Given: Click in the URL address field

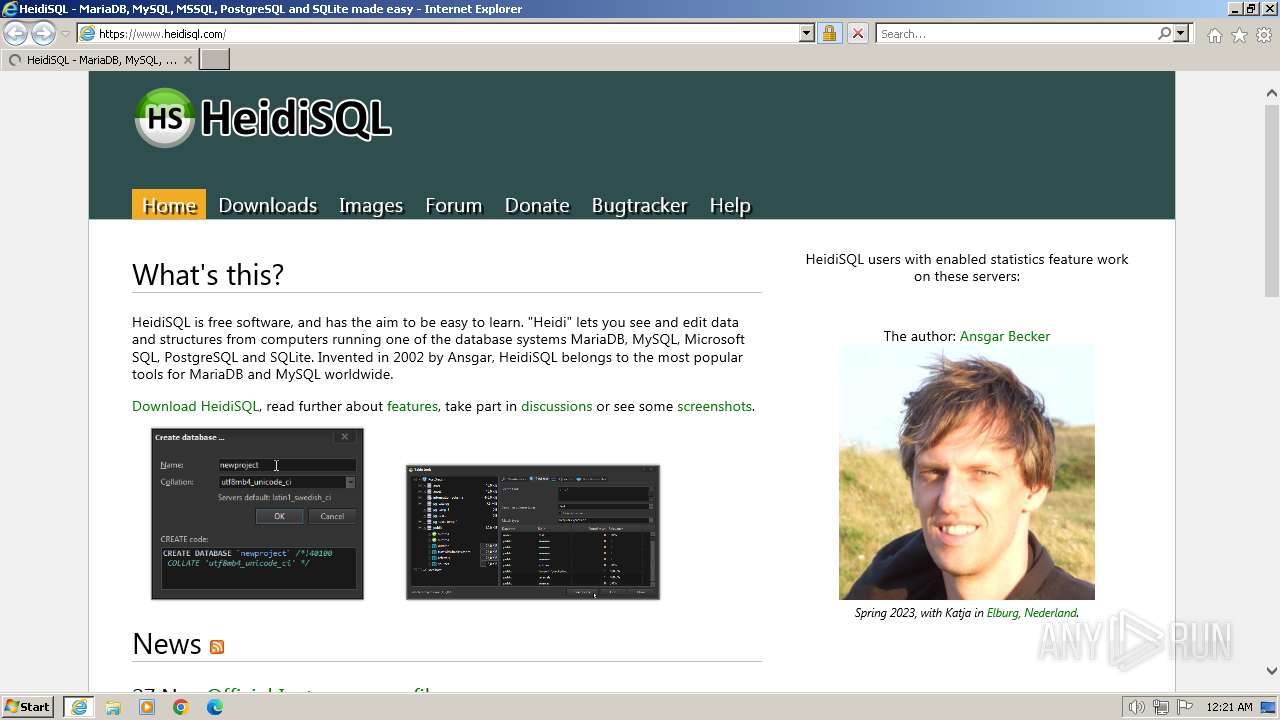Looking at the screenshot, I should tap(445, 33).
